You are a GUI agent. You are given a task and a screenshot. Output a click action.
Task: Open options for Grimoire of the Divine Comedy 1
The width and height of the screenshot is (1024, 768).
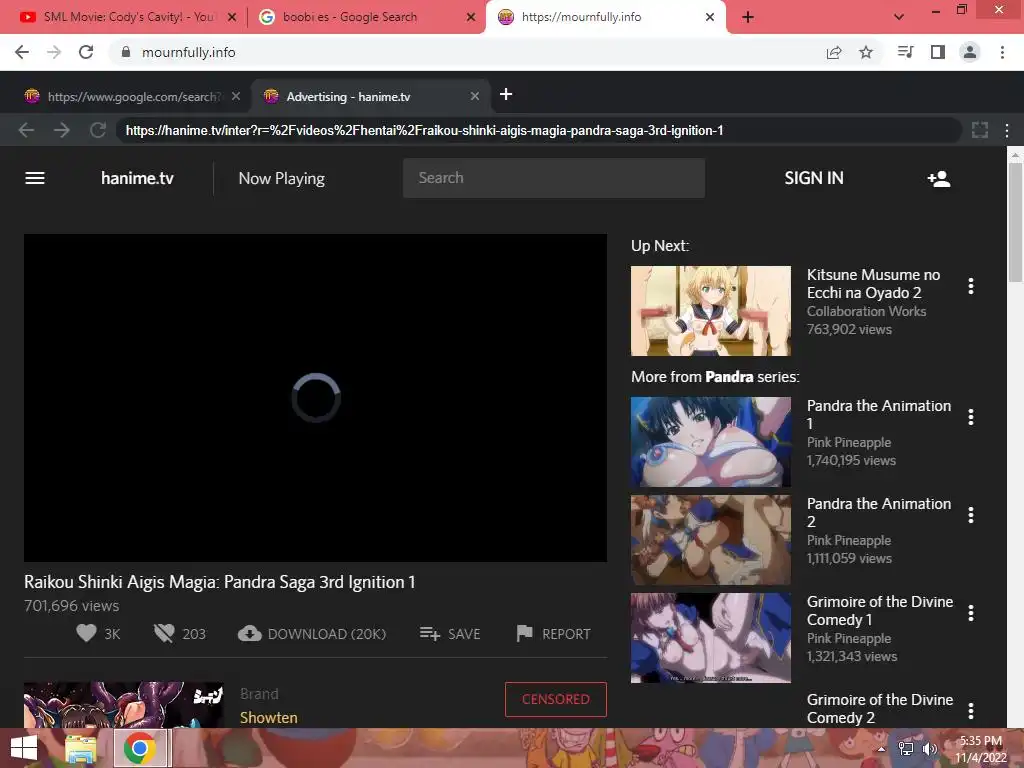tap(971, 613)
